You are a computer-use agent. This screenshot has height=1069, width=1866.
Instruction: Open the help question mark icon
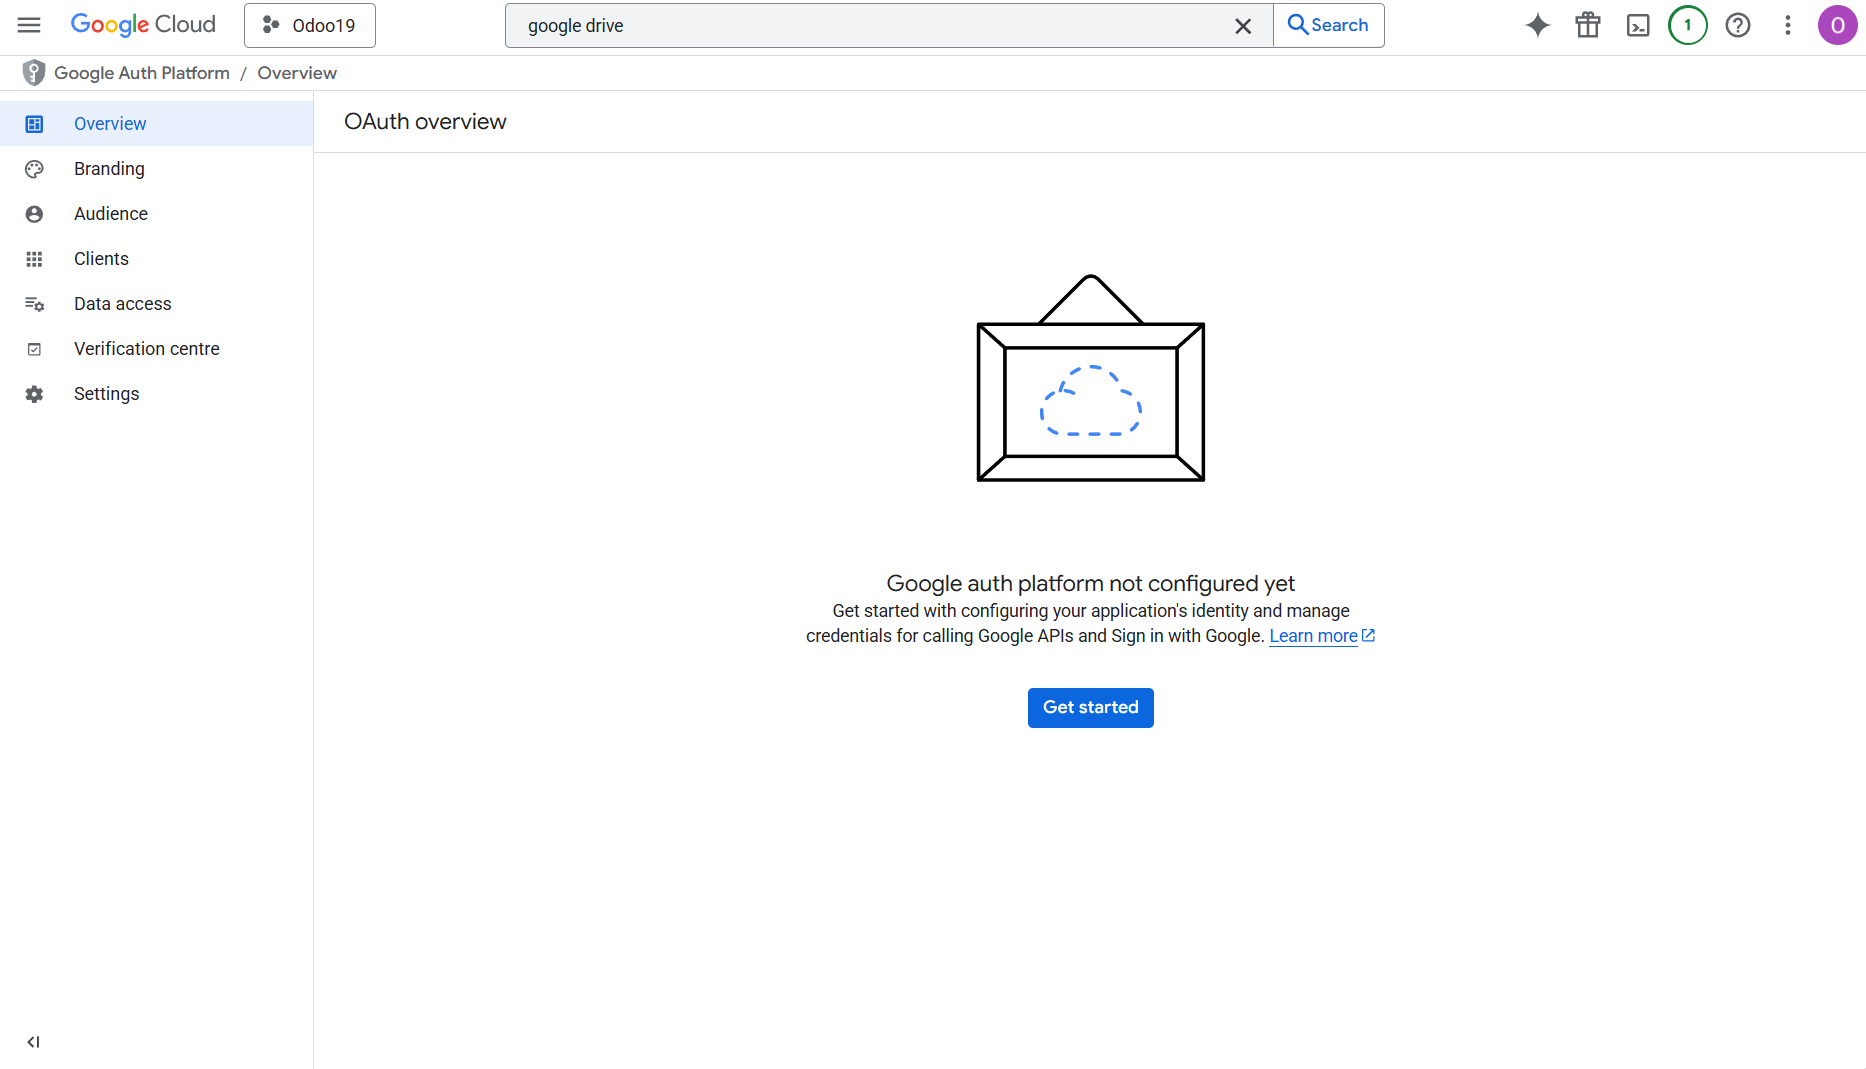[1737, 25]
